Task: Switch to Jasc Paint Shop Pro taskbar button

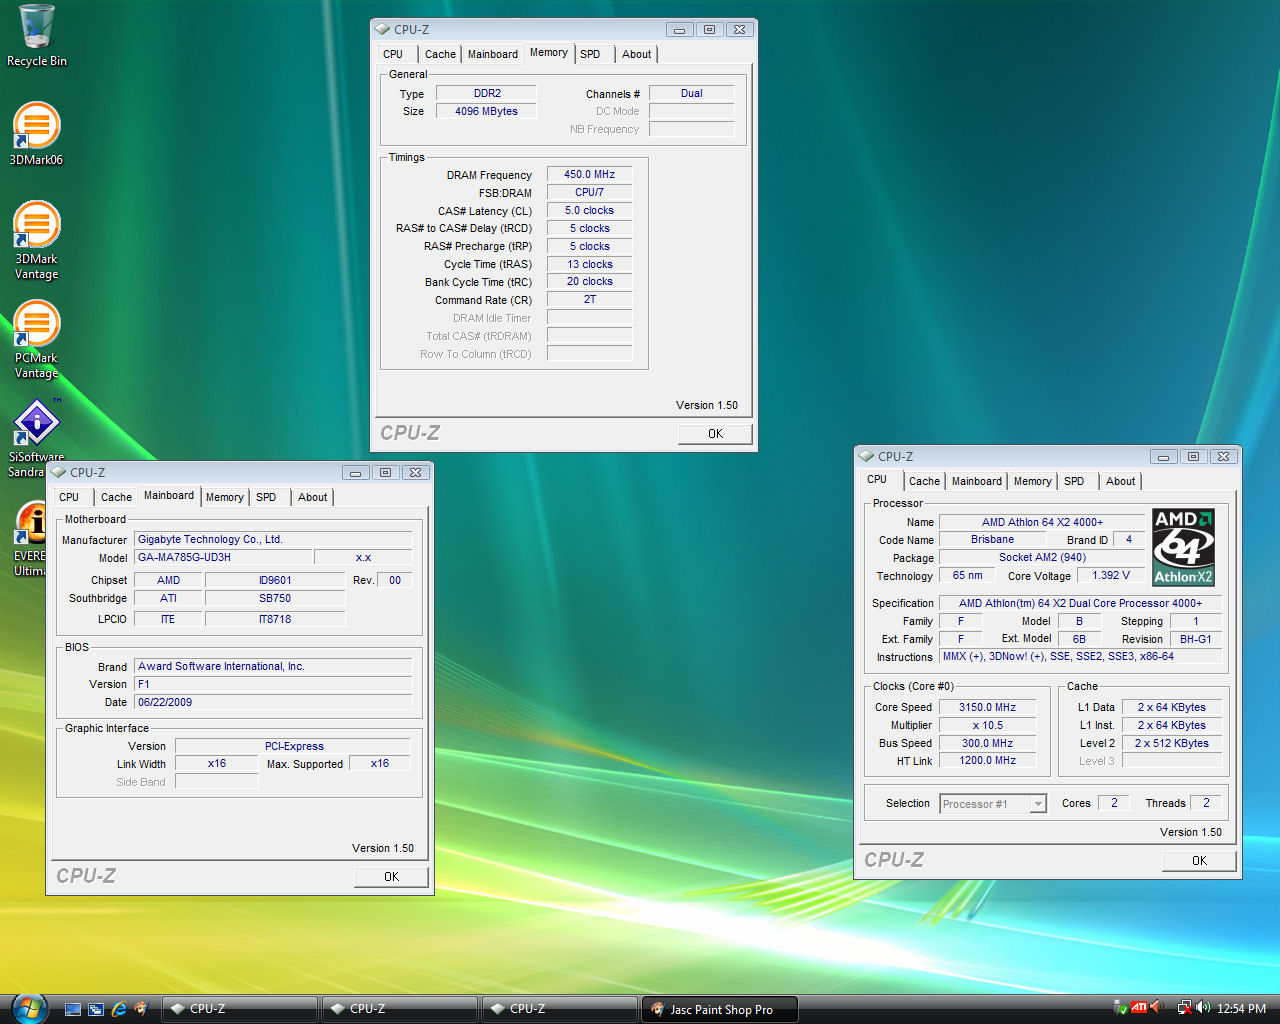Action: coord(720,1009)
